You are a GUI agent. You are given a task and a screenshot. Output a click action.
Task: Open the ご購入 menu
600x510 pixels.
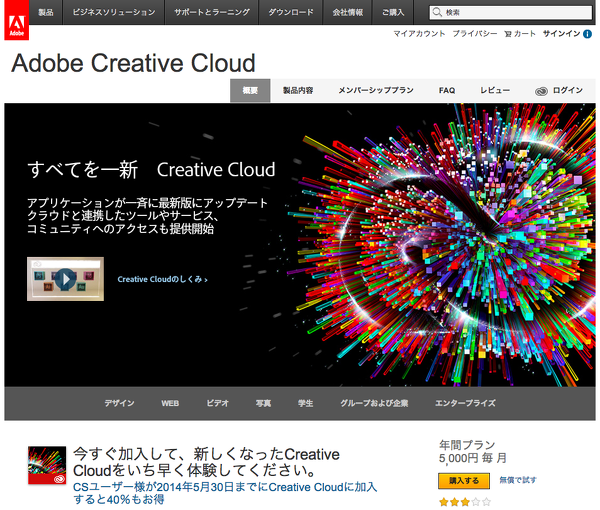(393, 12)
